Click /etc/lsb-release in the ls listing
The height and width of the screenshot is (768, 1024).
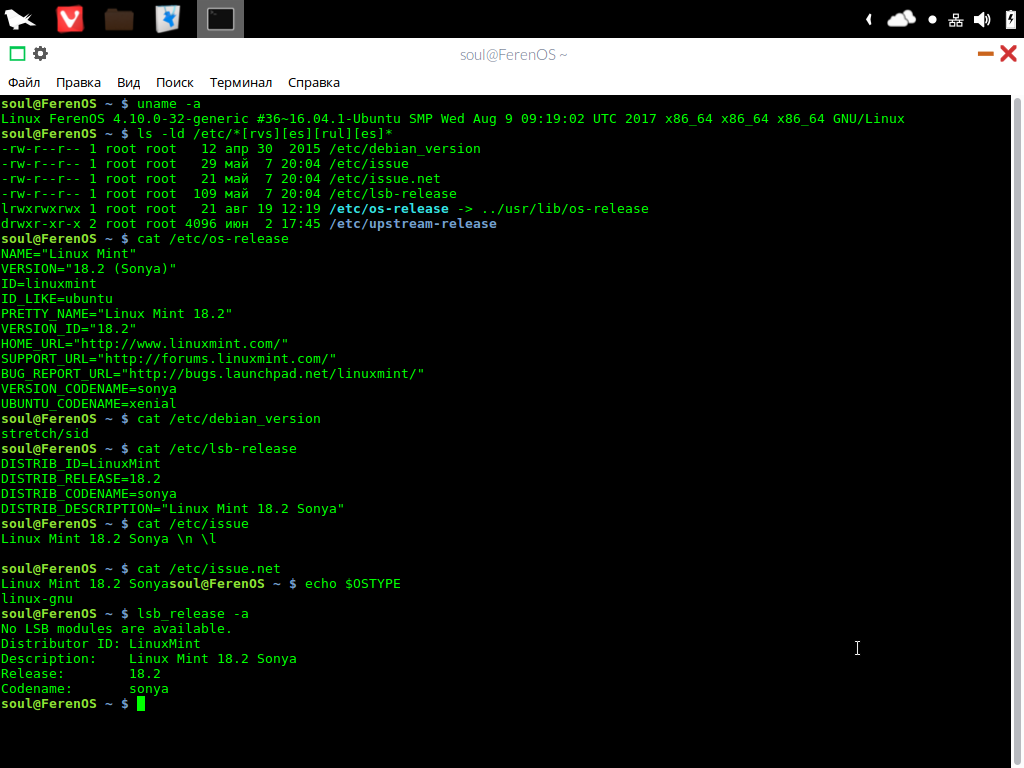(x=392, y=194)
